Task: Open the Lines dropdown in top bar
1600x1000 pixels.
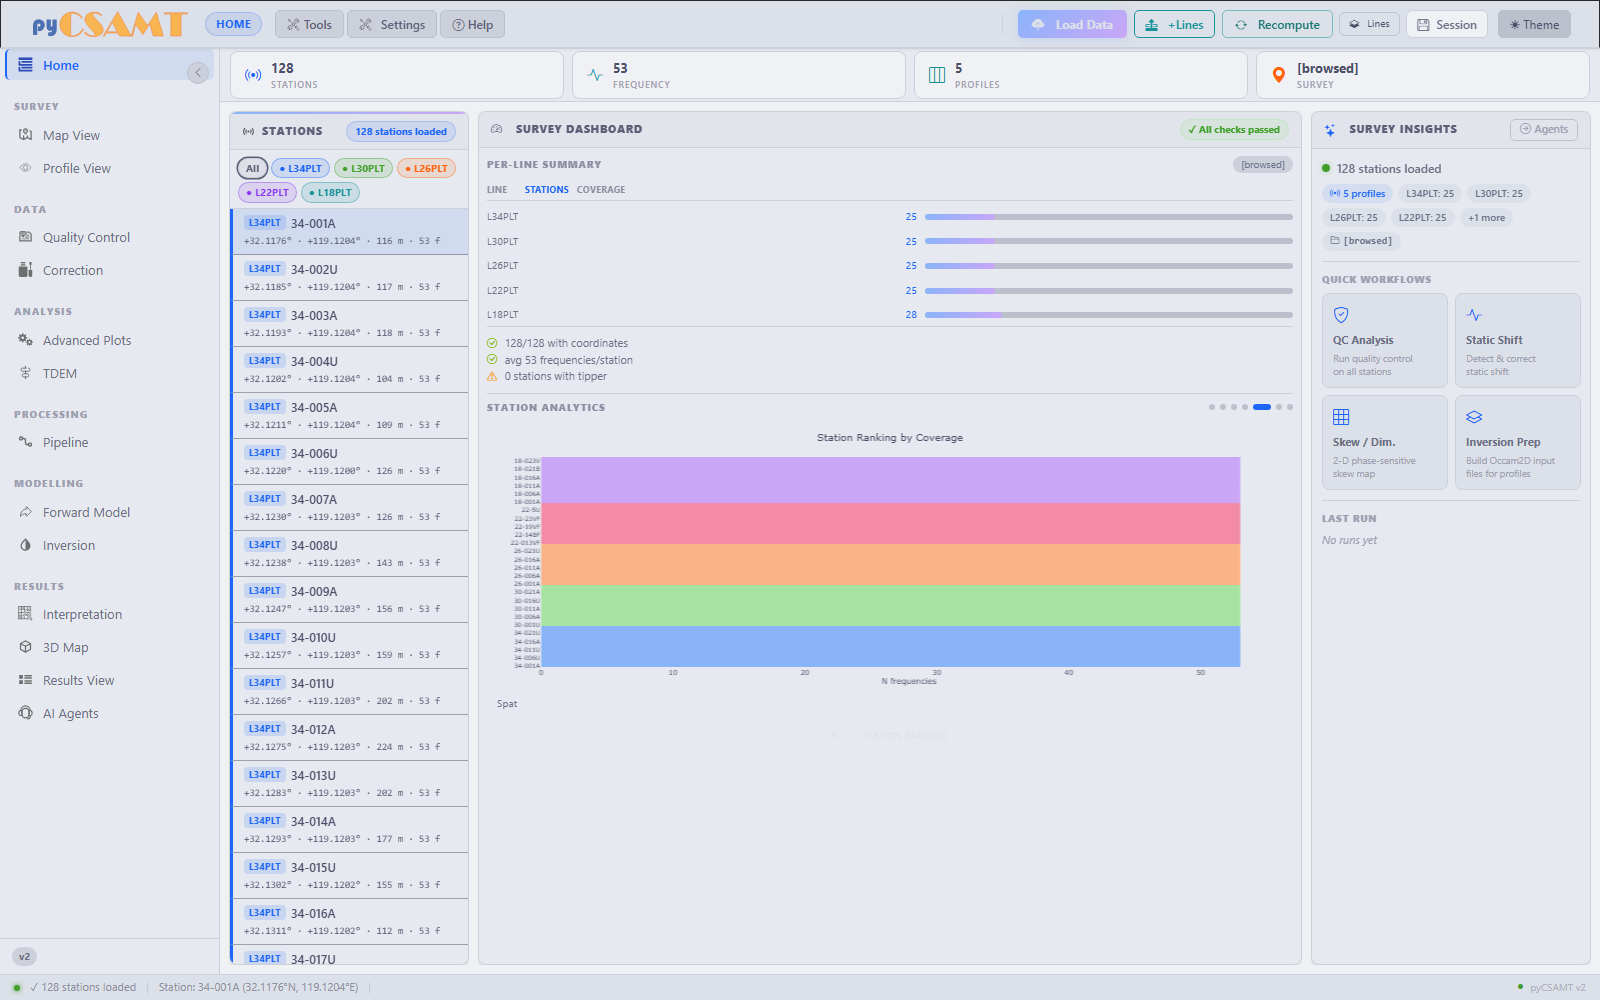Action: [1370, 24]
